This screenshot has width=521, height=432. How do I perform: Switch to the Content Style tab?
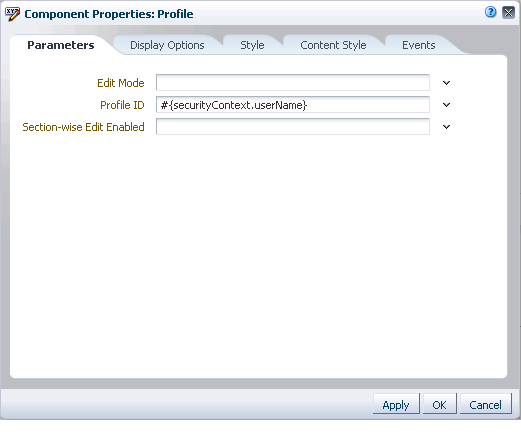click(x=333, y=45)
